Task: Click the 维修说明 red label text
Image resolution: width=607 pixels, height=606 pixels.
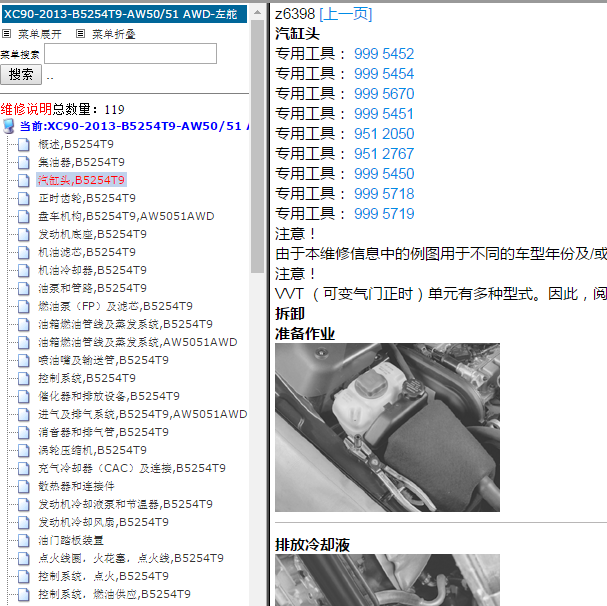Action: pos(26,109)
